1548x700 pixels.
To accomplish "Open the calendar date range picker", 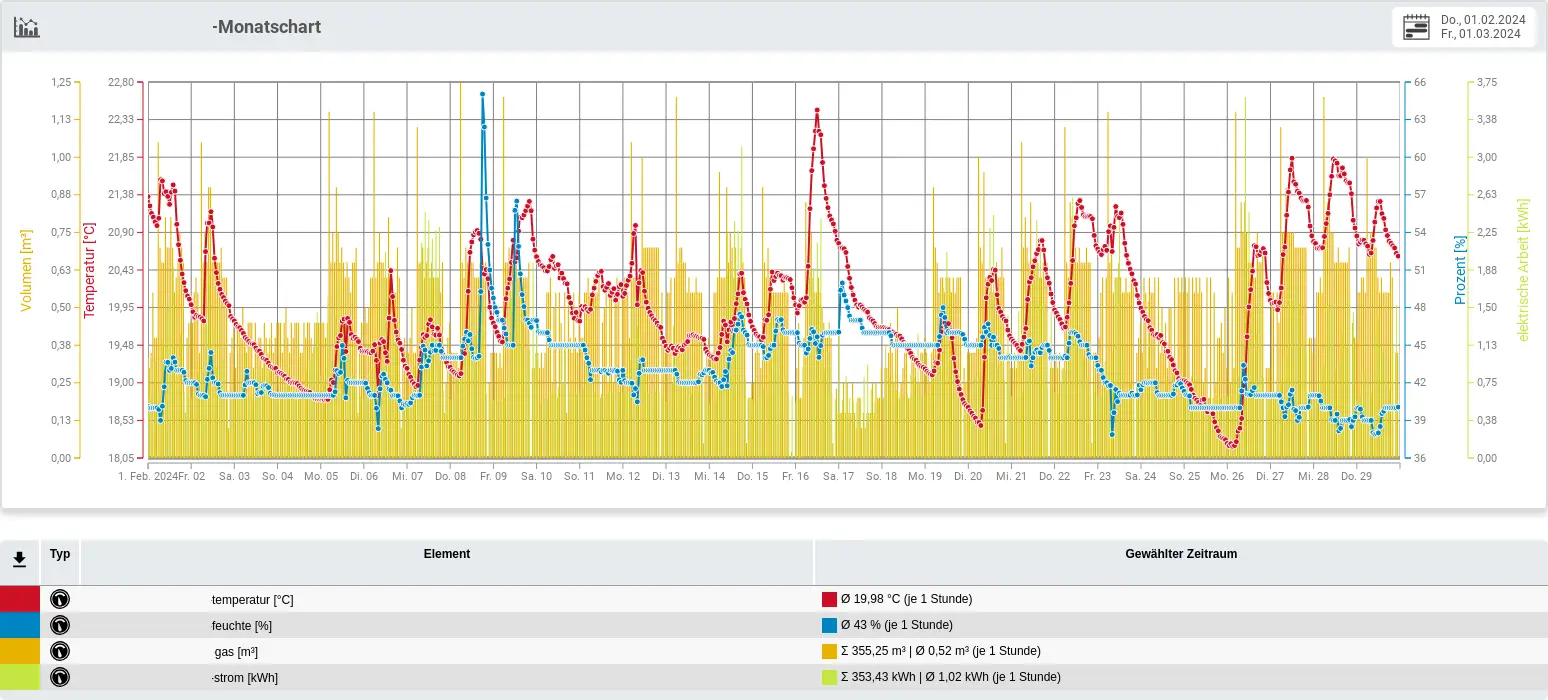I will coord(1416,27).
